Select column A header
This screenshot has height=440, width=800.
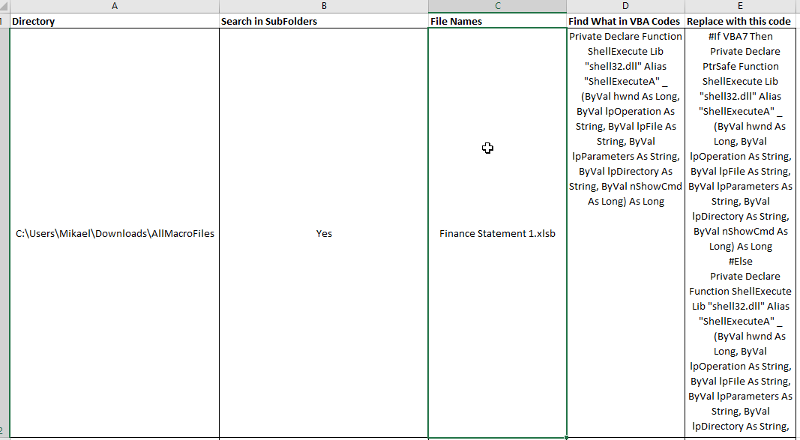click(x=114, y=6)
